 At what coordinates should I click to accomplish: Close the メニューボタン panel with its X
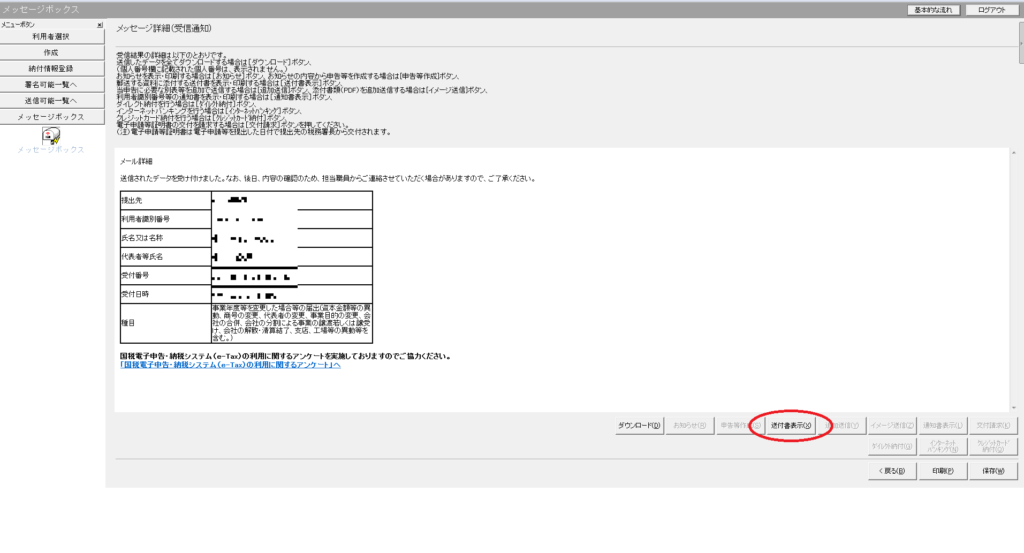[x=99, y=24]
